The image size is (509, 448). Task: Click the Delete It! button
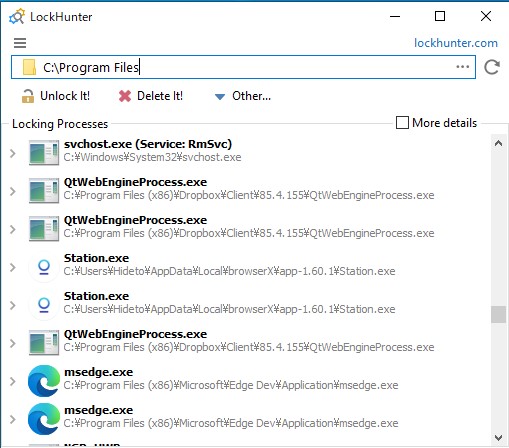[151, 96]
